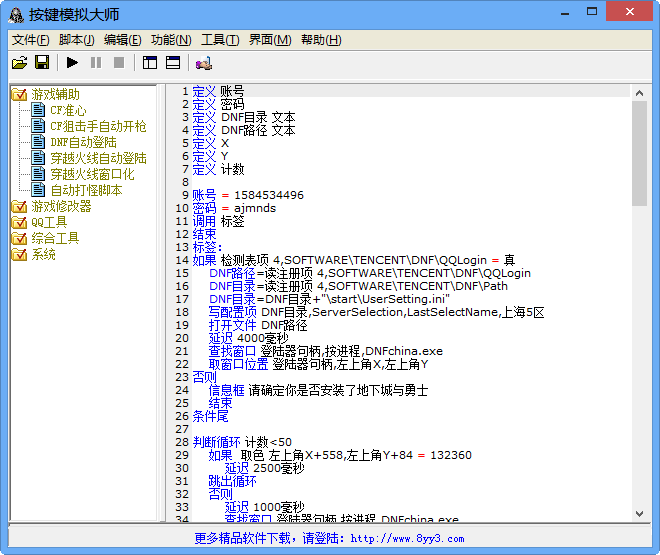This screenshot has width=660, height=555.
Task: Expand the 游戏修改器 folder
Action: (x=61, y=206)
